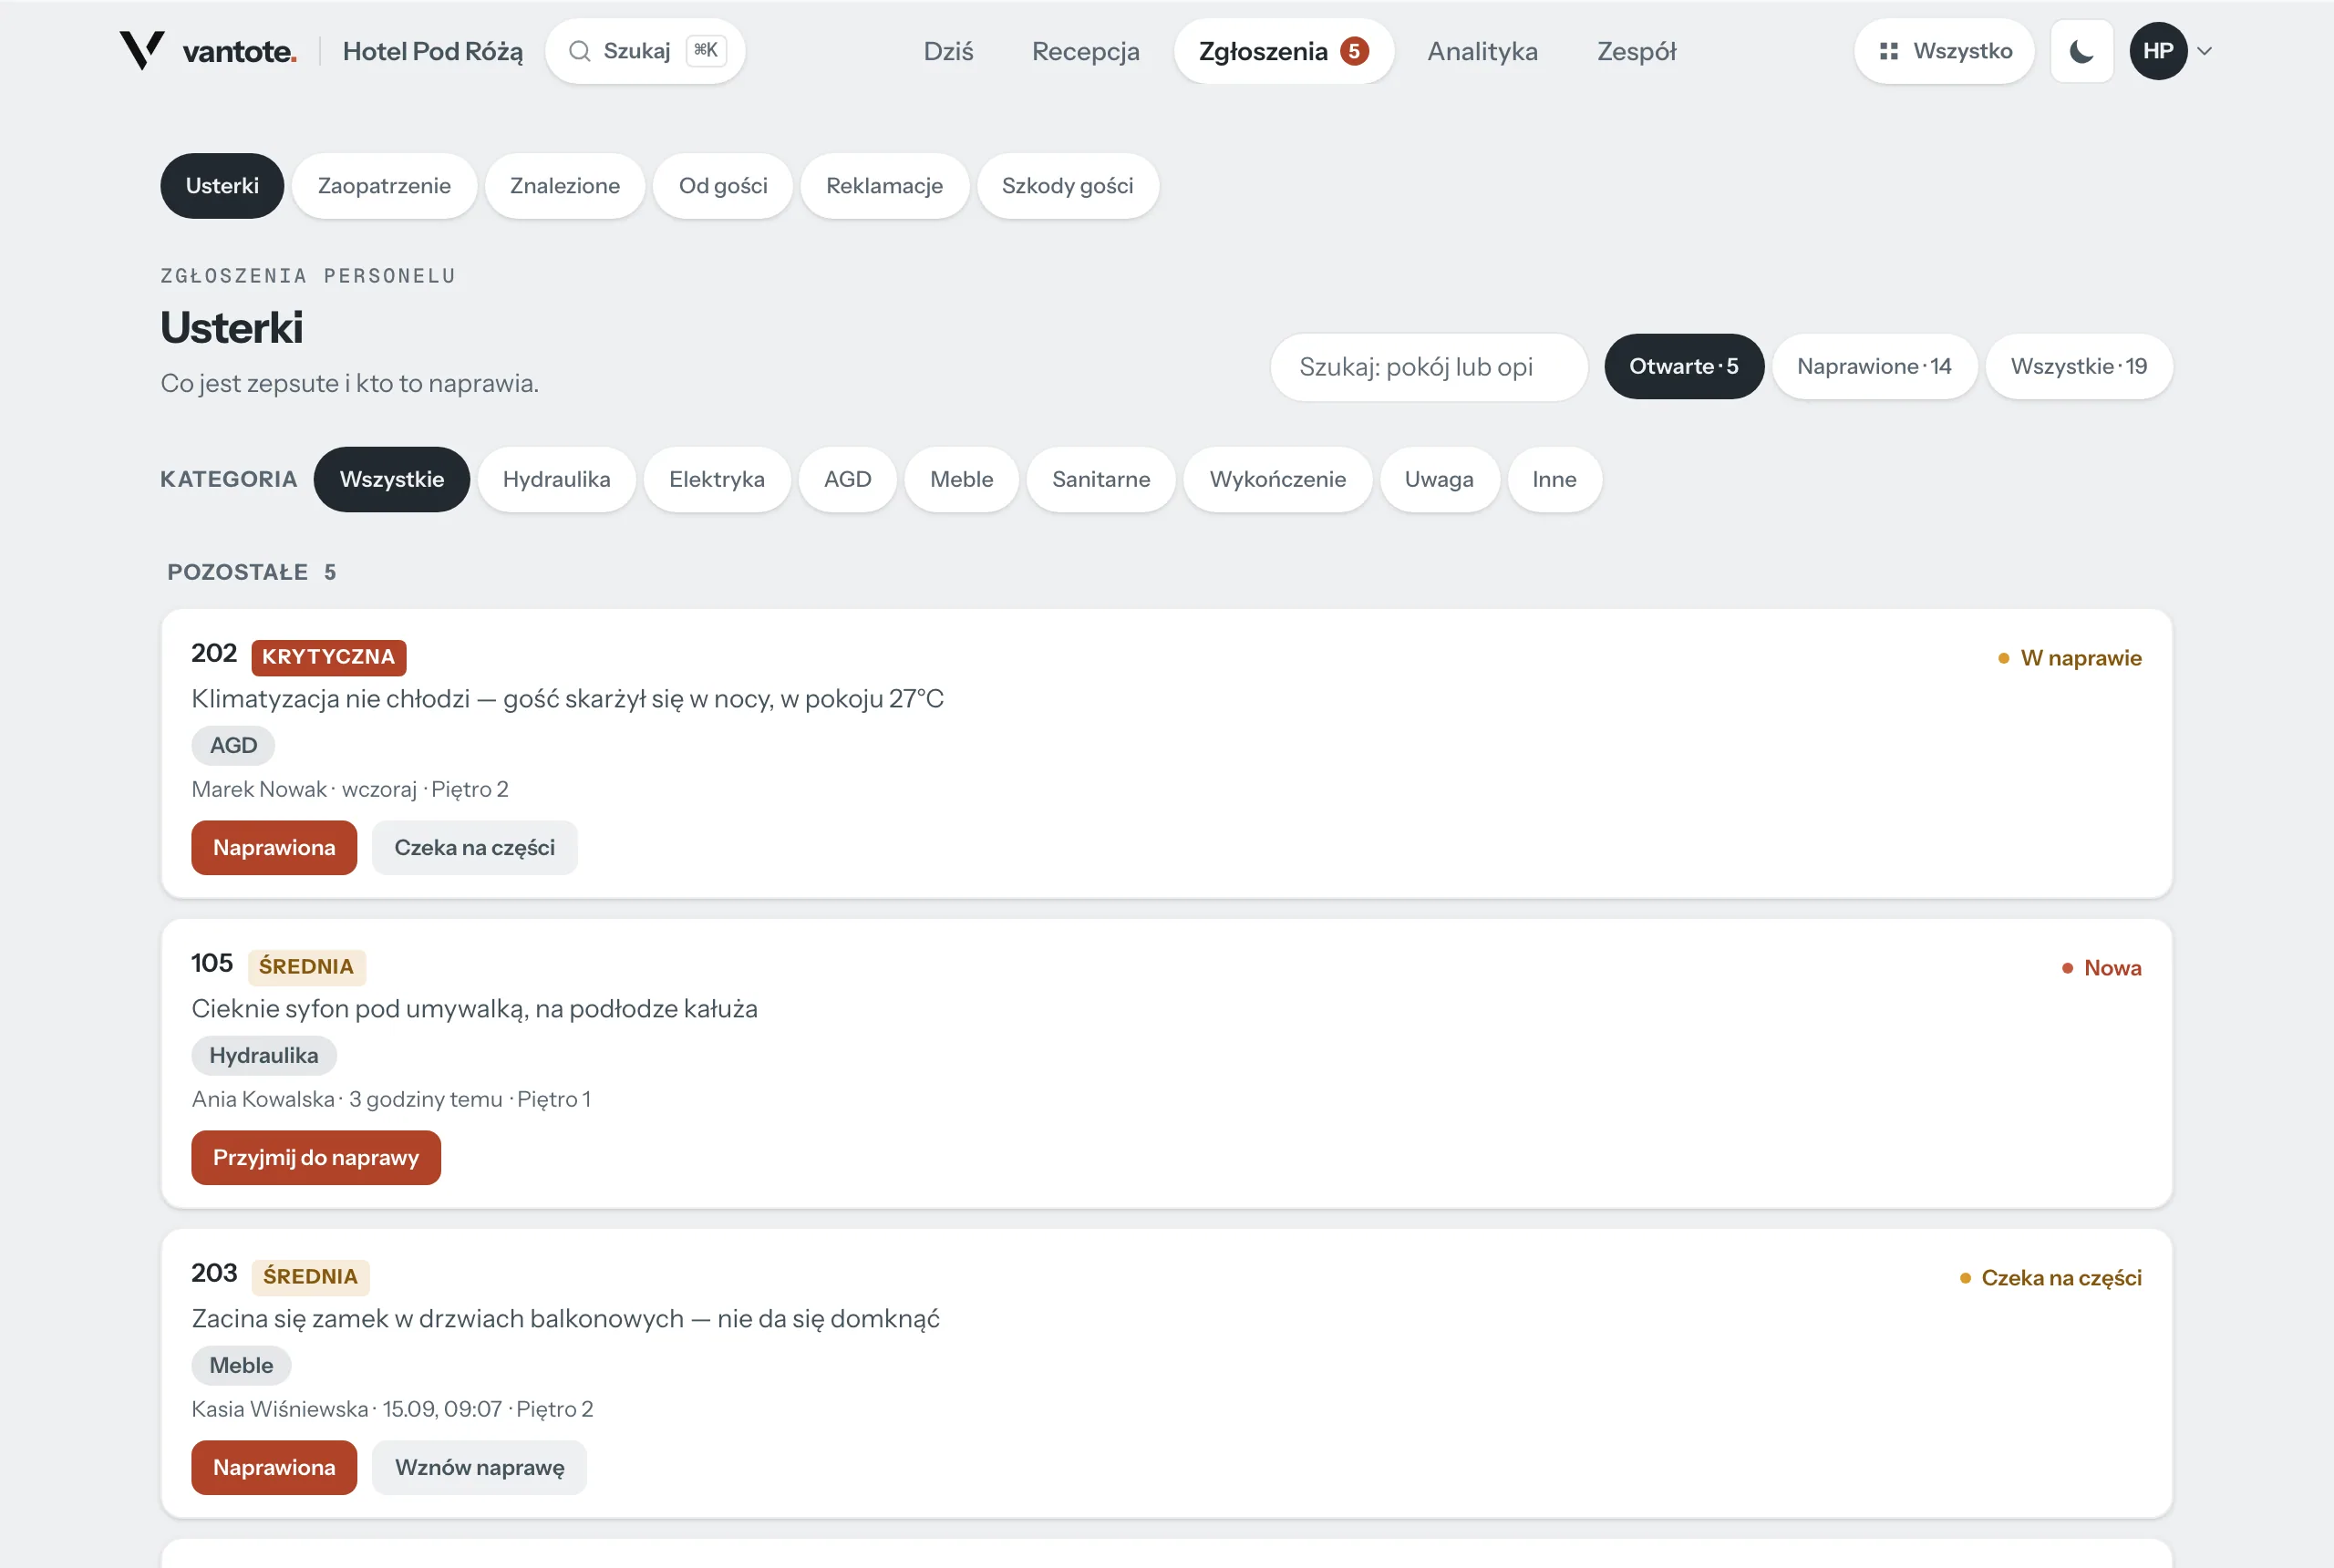The height and width of the screenshot is (1568, 2334).
Task: Filter by Otwarte · 5
Action: point(1683,367)
